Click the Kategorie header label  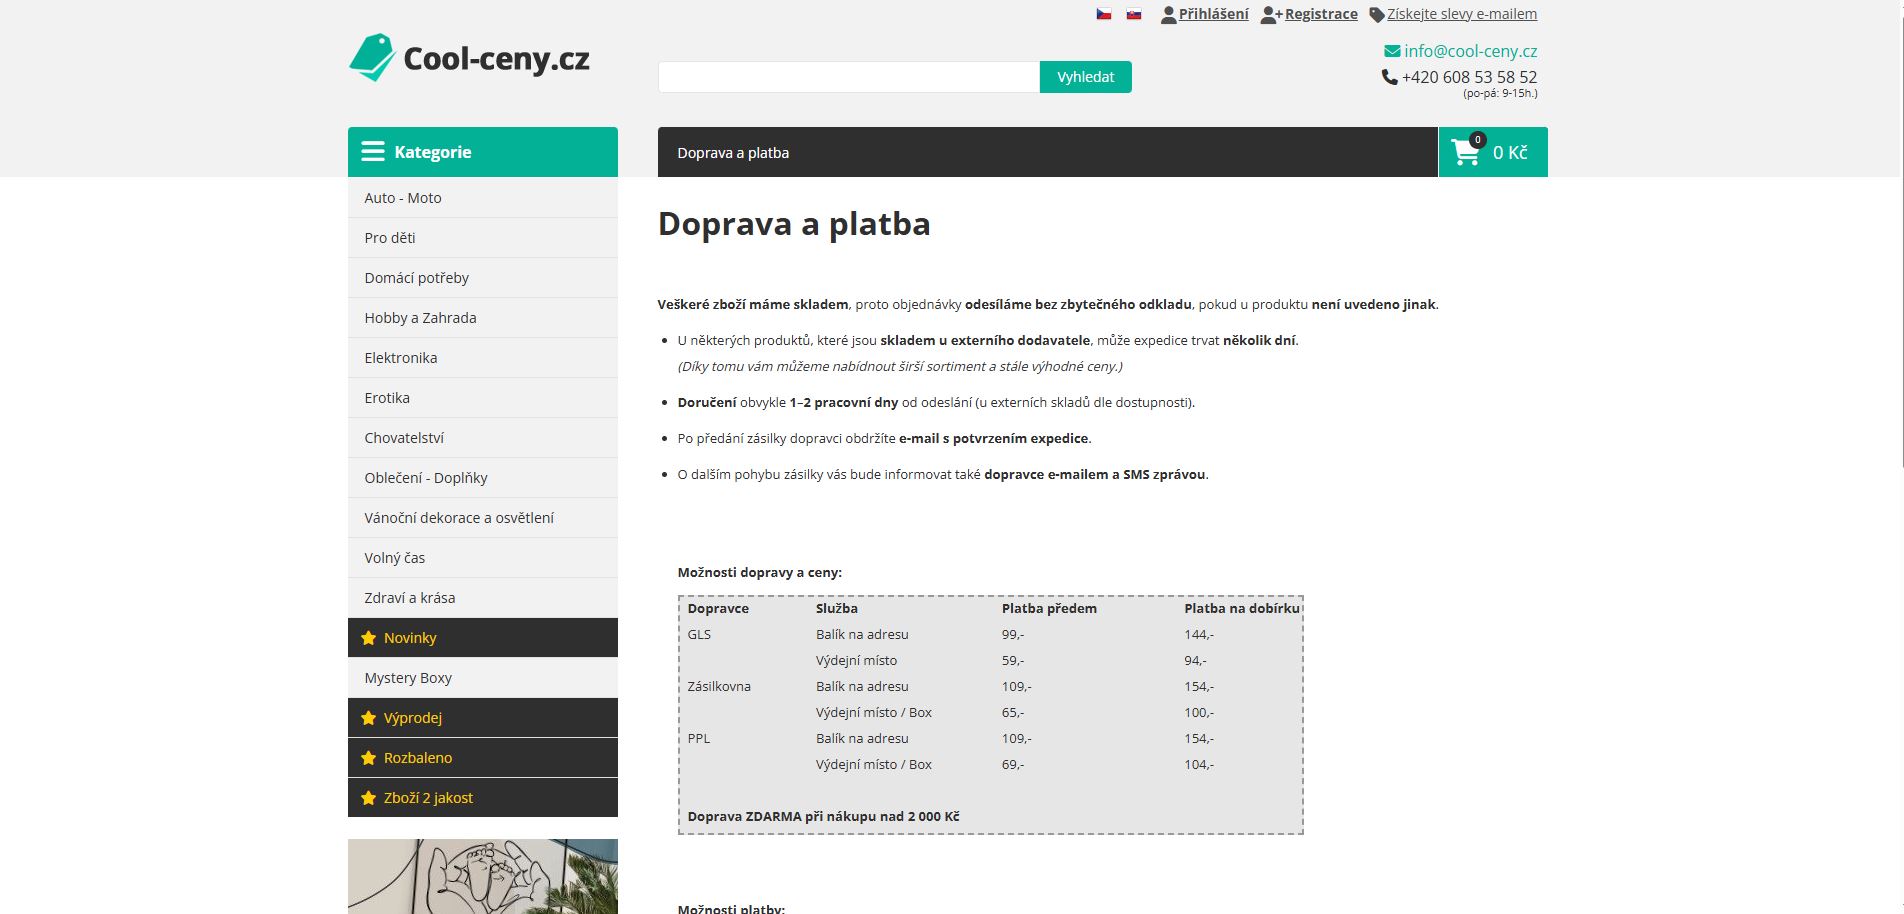[433, 152]
